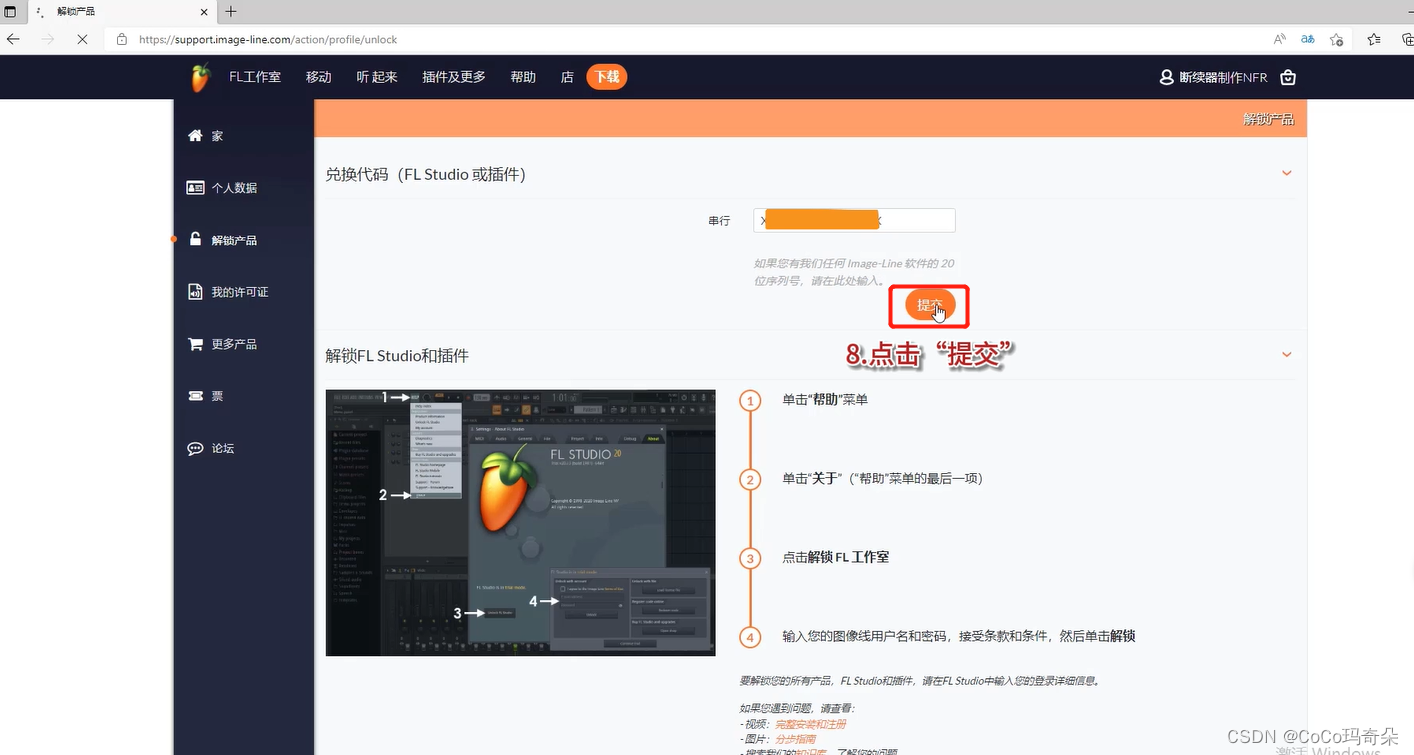Click step 2 circle for 单击关于
1414x755 pixels.
(750, 479)
